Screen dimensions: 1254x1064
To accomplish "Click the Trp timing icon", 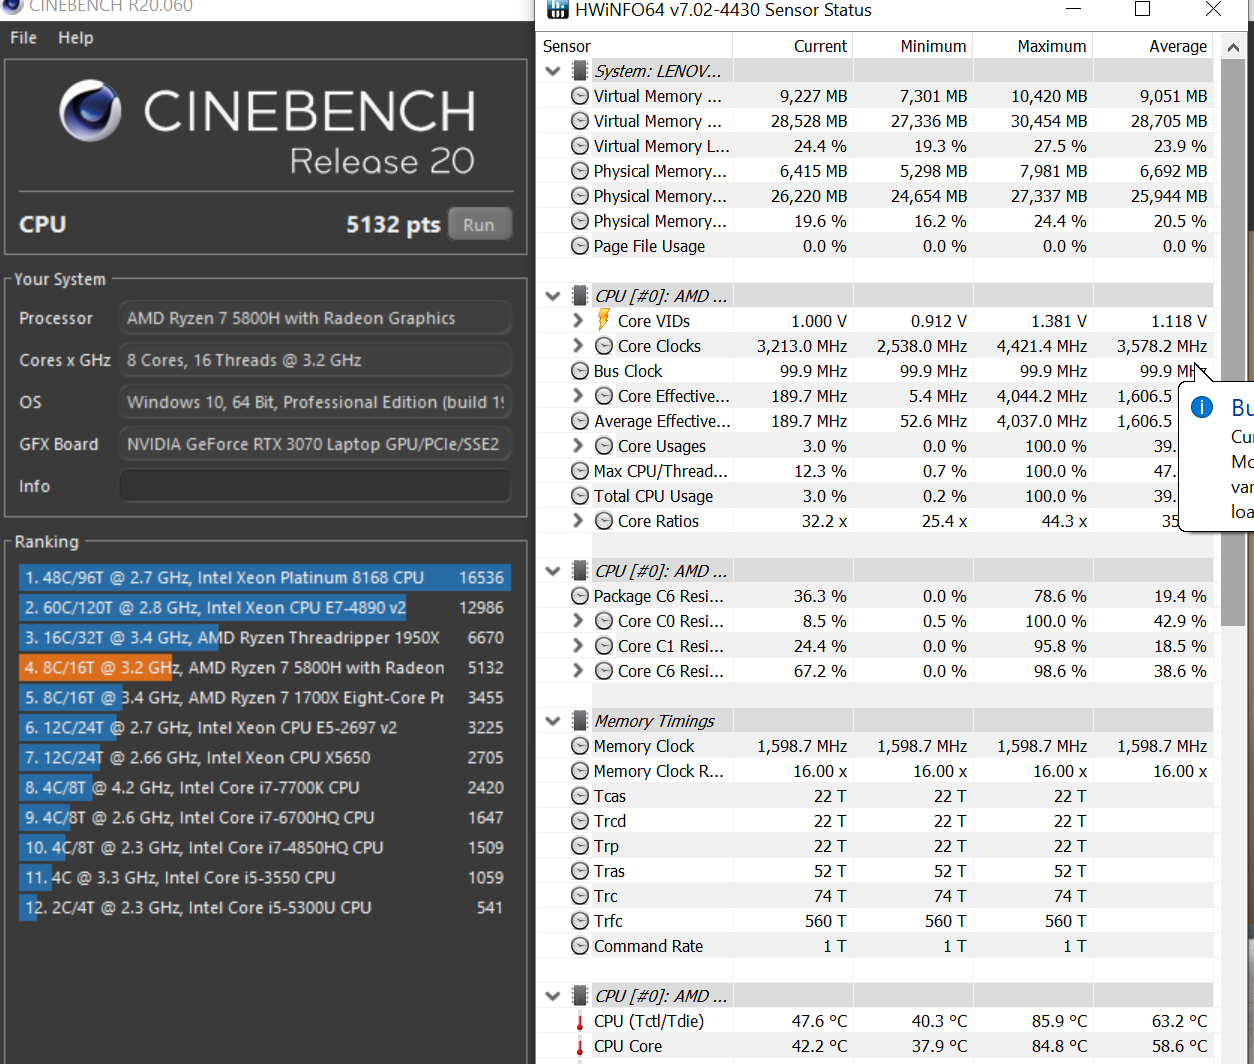I will coord(580,846).
